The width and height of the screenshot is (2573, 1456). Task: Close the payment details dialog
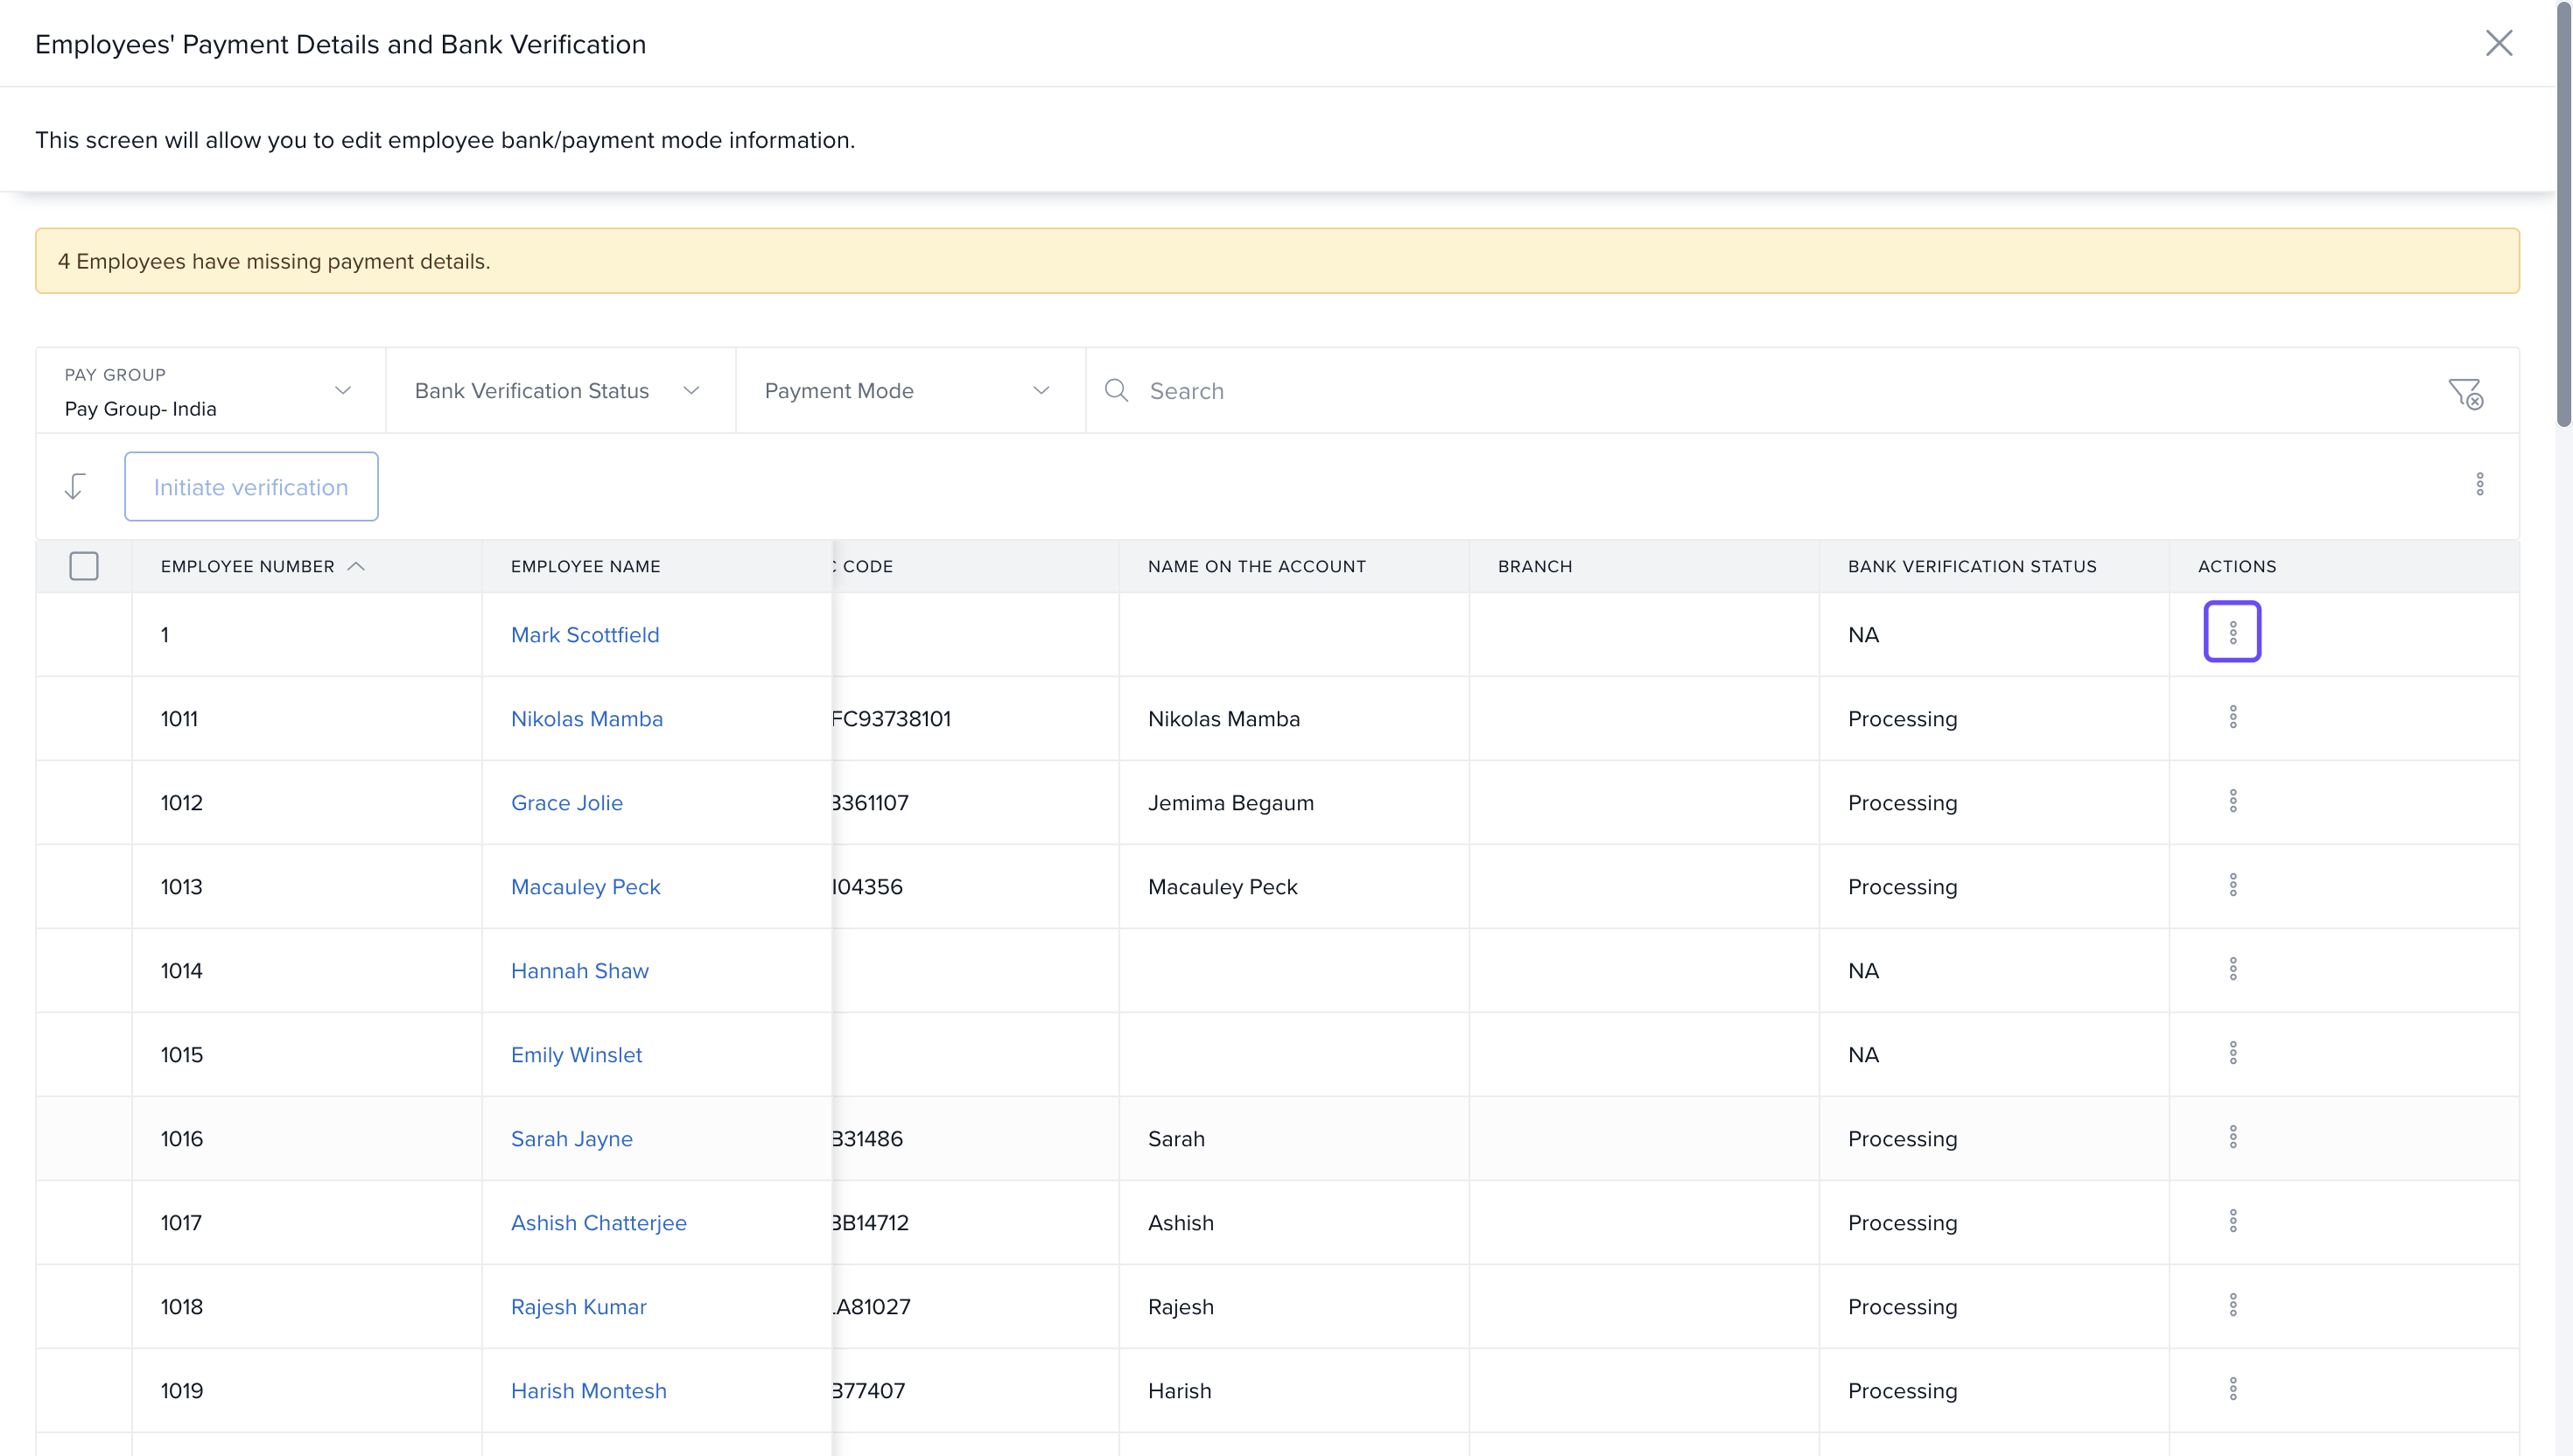[x=2498, y=43]
